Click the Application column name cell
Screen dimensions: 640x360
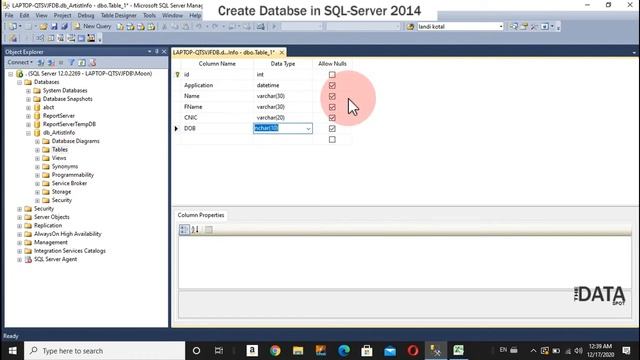click(217, 85)
